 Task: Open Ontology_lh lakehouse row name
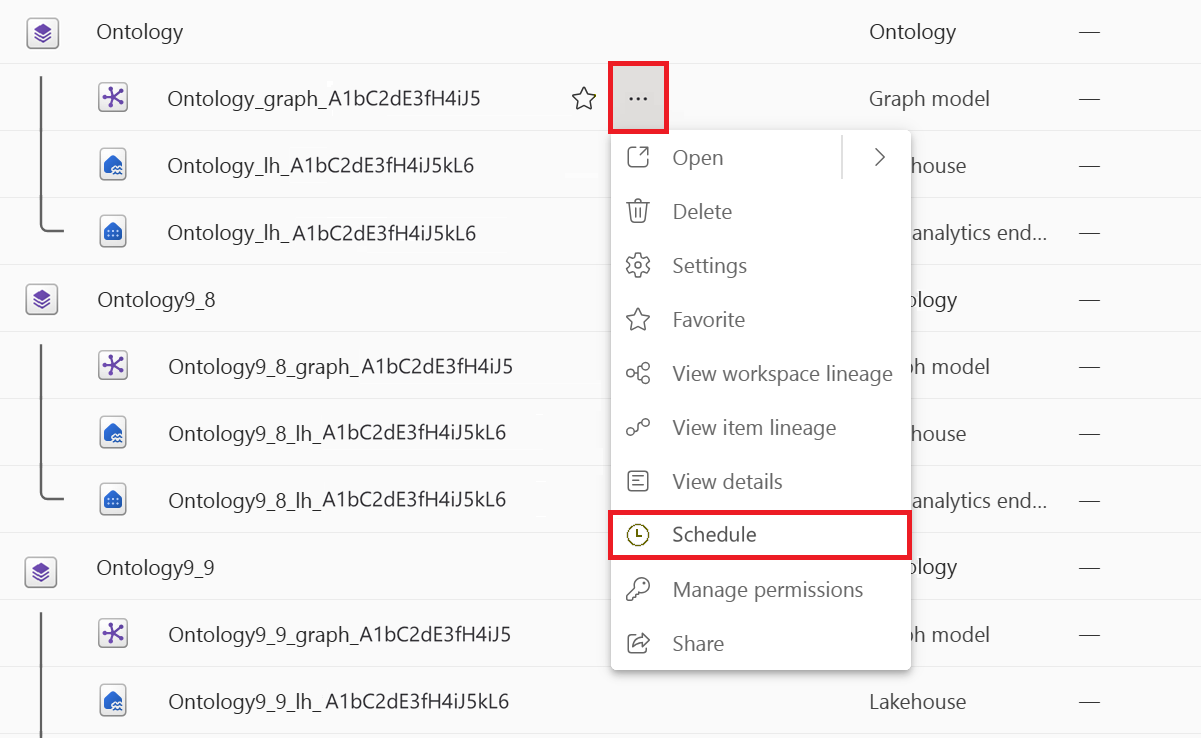pyautogui.click(x=321, y=165)
